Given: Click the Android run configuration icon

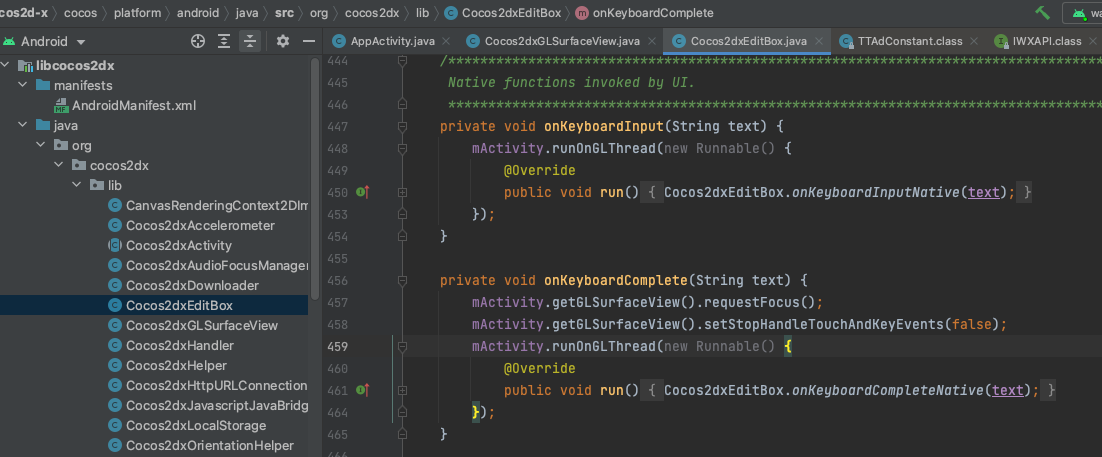Looking at the screenshot, I should click(x=1078, y=13).
